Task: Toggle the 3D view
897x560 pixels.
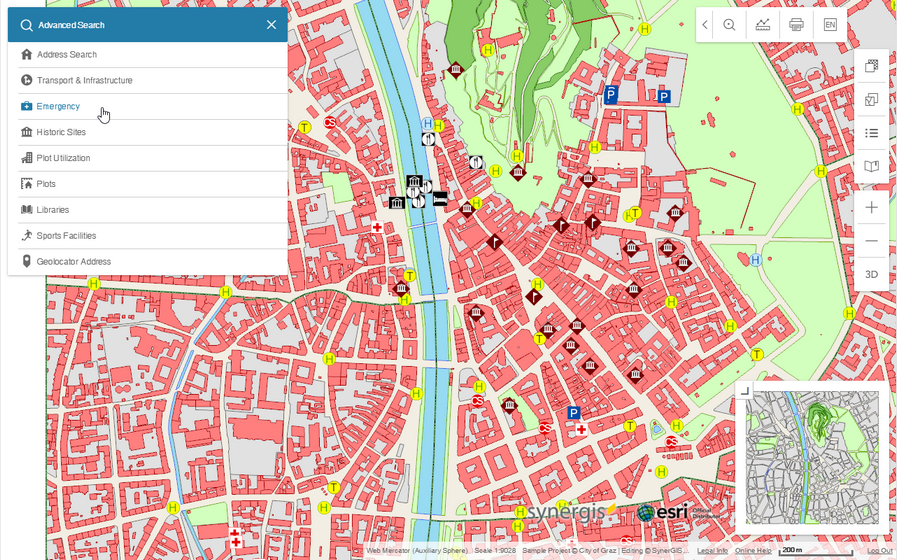Action: point(871,275)
